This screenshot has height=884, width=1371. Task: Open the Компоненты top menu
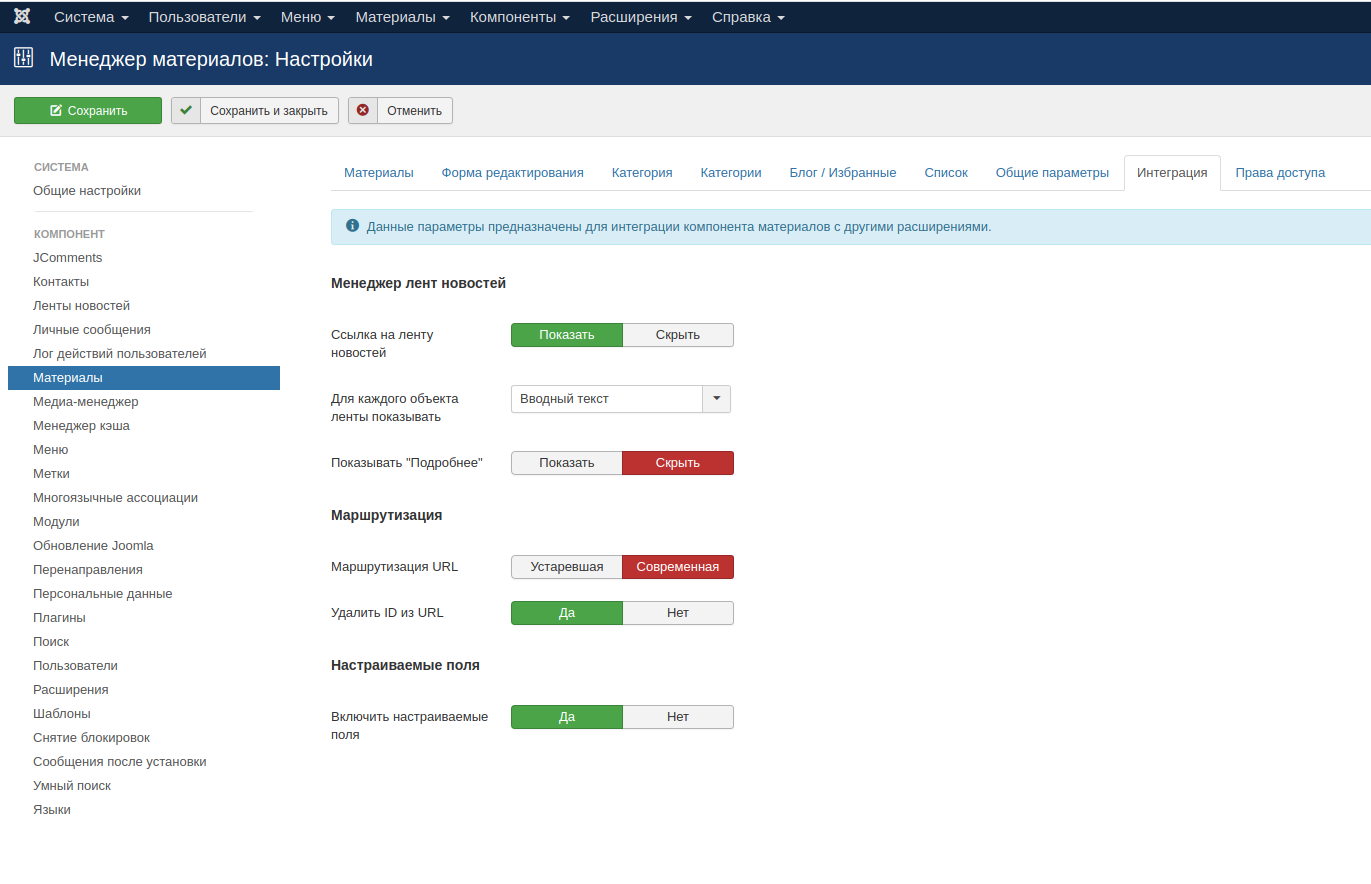click(519, 17)
